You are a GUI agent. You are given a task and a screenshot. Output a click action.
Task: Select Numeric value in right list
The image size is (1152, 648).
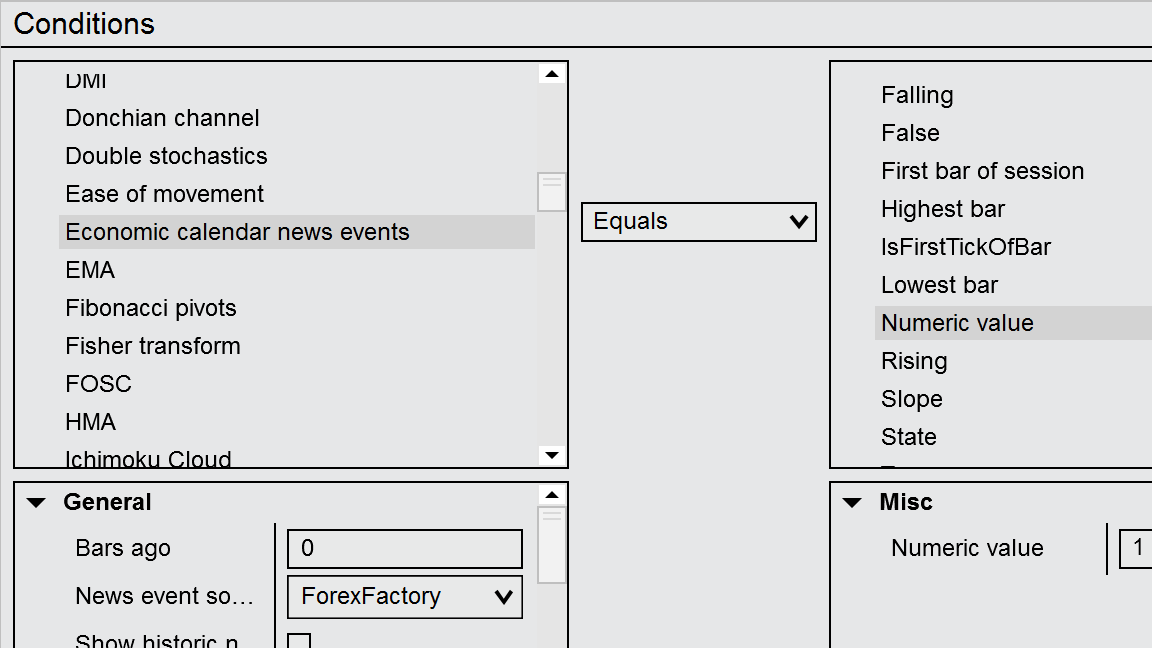[x=957, y=323]
